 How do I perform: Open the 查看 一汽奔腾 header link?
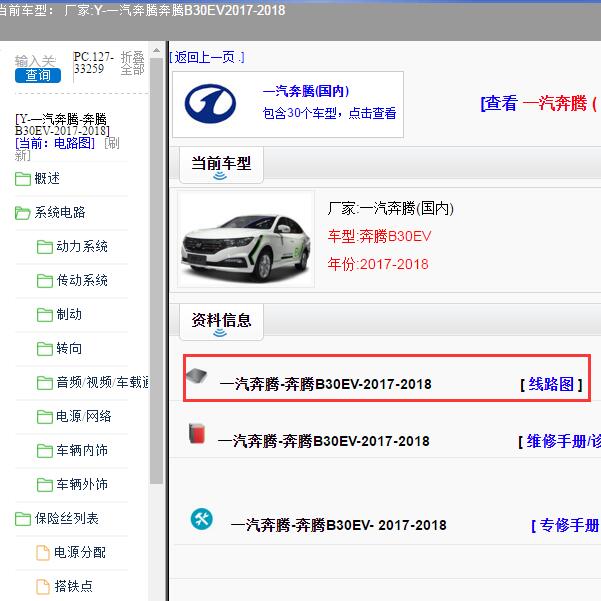pyautogui.click(x=540, y=103)
